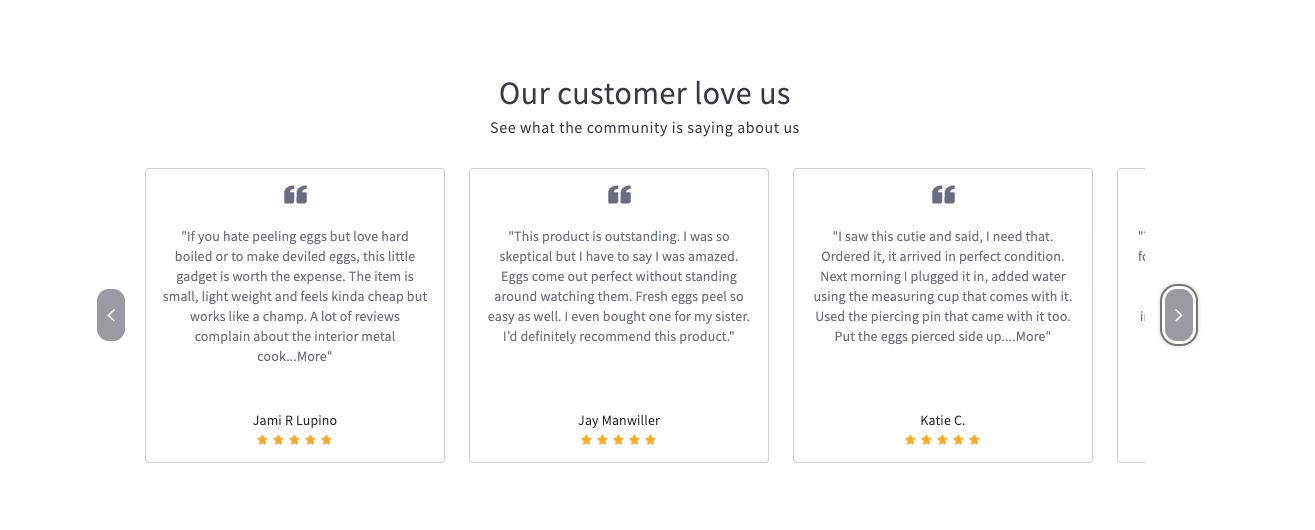Click the first star on Jami's rating
This screenshot has height=530, width=1315.
[263, 440]
